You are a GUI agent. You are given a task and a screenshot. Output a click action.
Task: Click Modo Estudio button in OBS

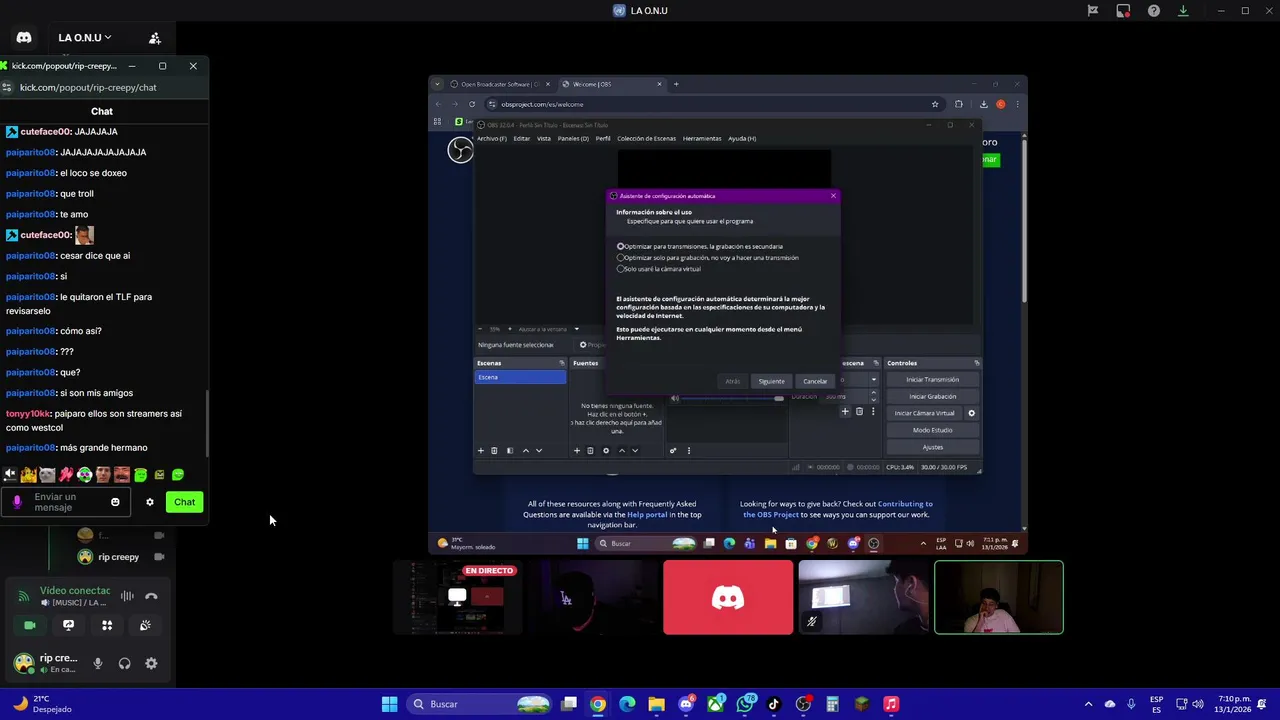click(932, 430)
